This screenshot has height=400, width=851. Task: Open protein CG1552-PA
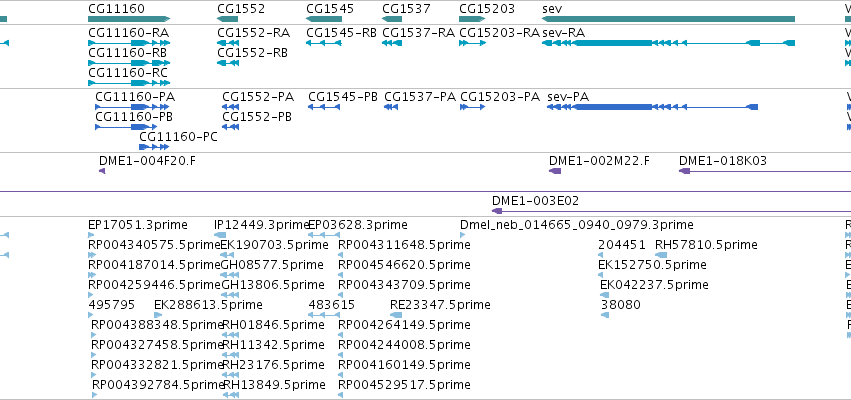pyautogui.click(x=230, y=107)
